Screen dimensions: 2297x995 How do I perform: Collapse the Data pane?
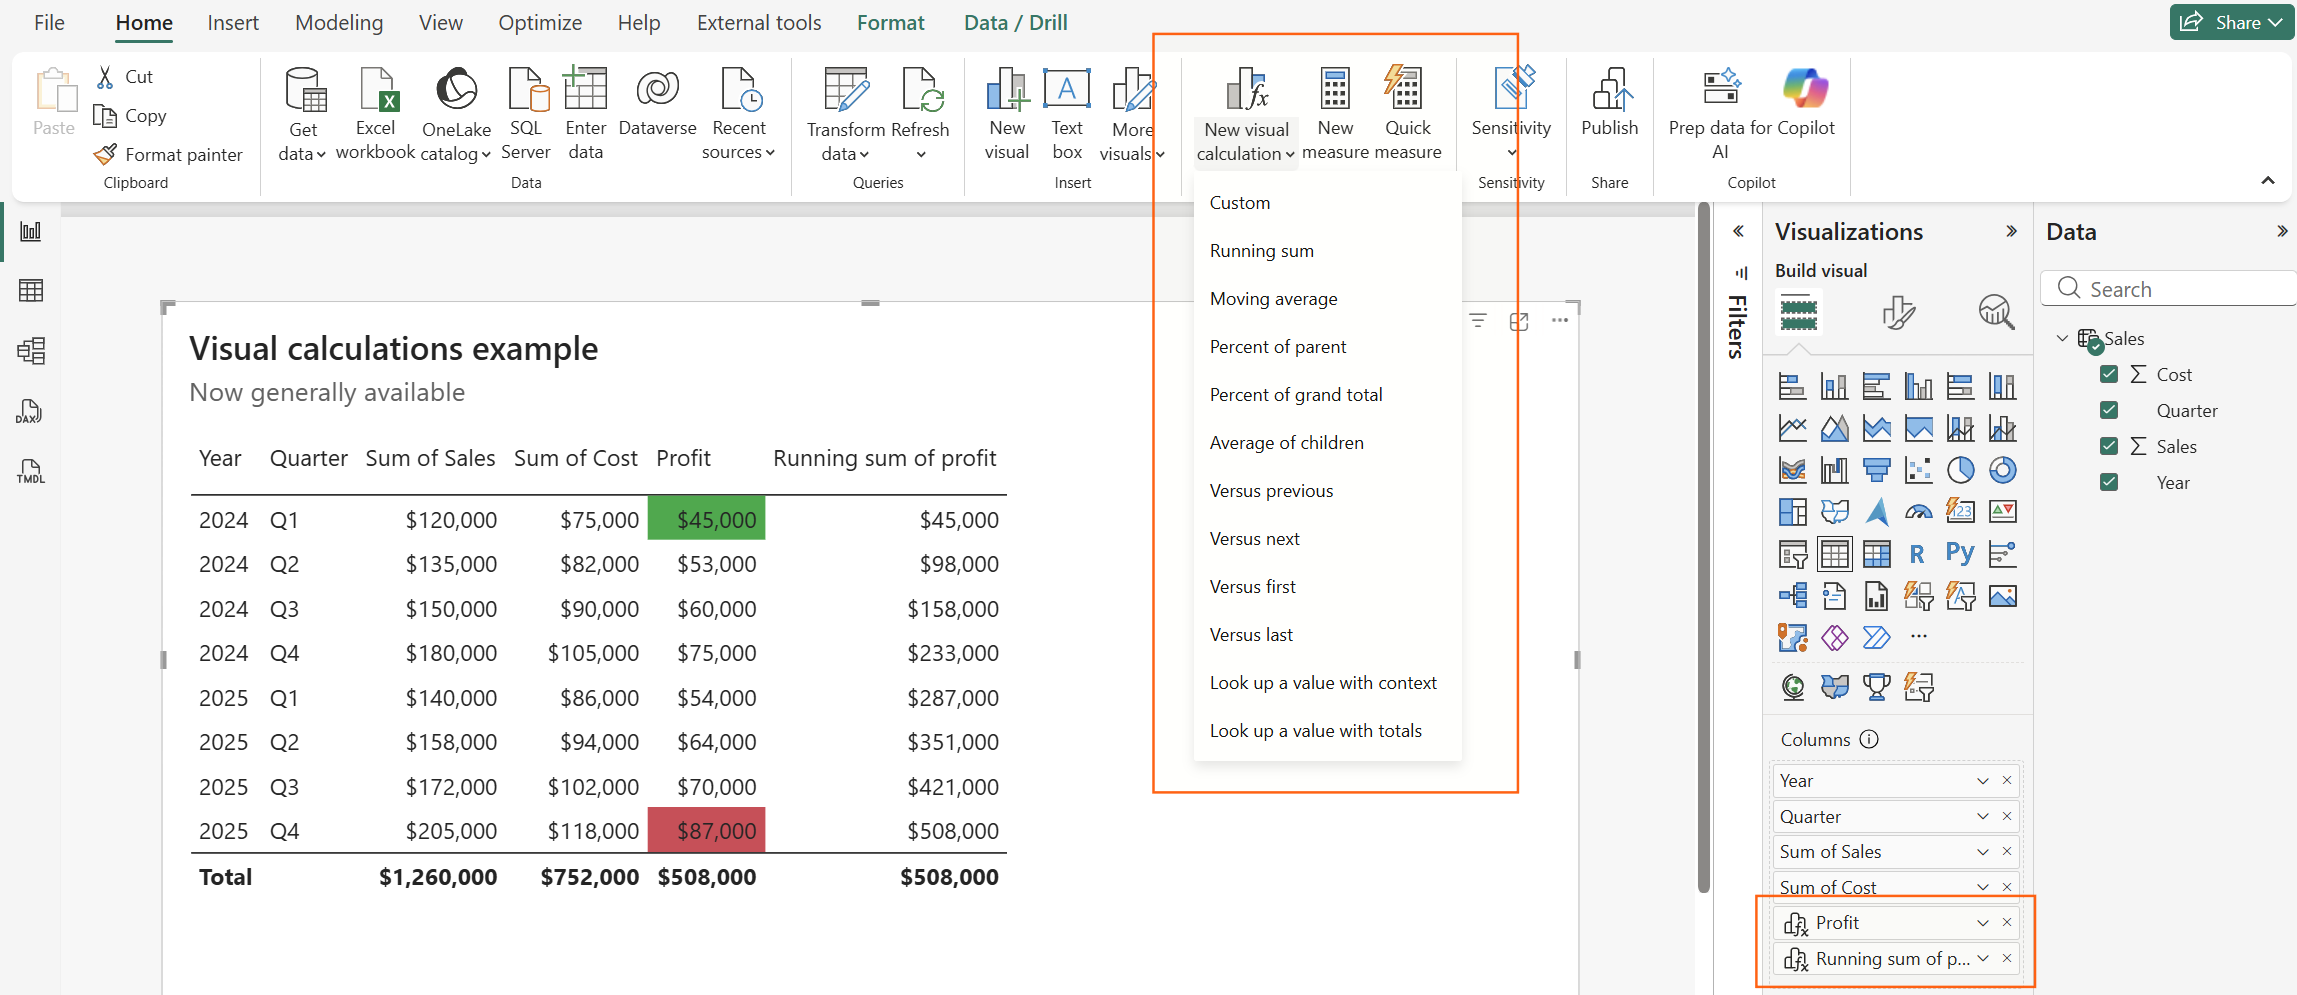coord(2282,231)
